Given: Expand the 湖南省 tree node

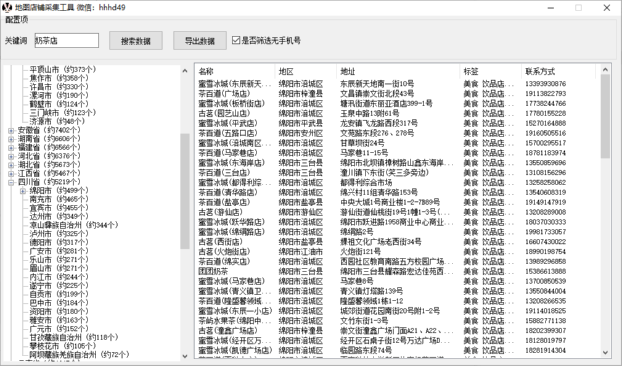Looking at the screenshot, I should (11, 139).
